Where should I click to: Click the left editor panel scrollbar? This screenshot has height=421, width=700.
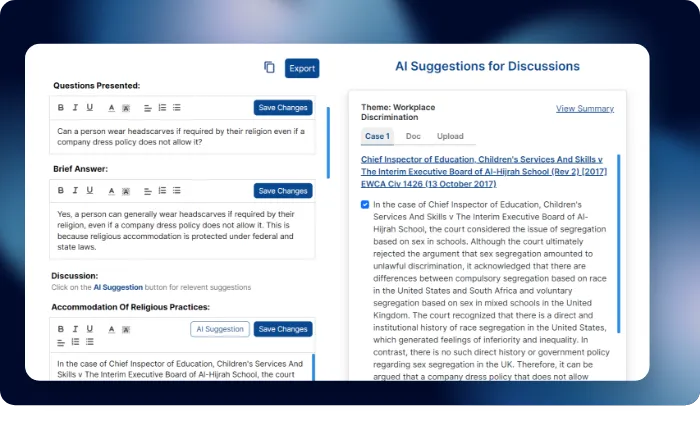pos(328,142)
